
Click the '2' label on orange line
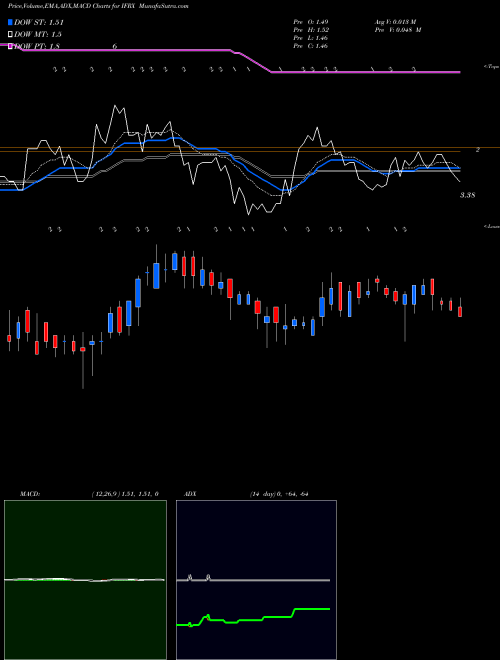(x=478, y=149)
